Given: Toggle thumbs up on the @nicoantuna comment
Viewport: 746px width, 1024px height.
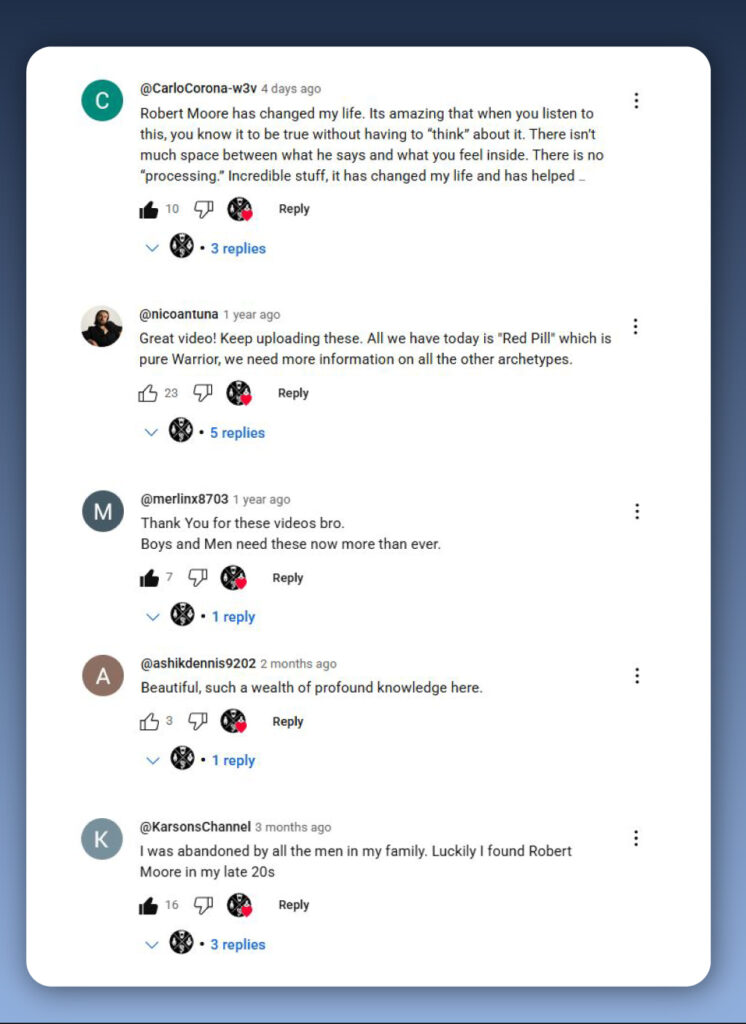Looking at the screenshot, I should click(x=148, y=393).
